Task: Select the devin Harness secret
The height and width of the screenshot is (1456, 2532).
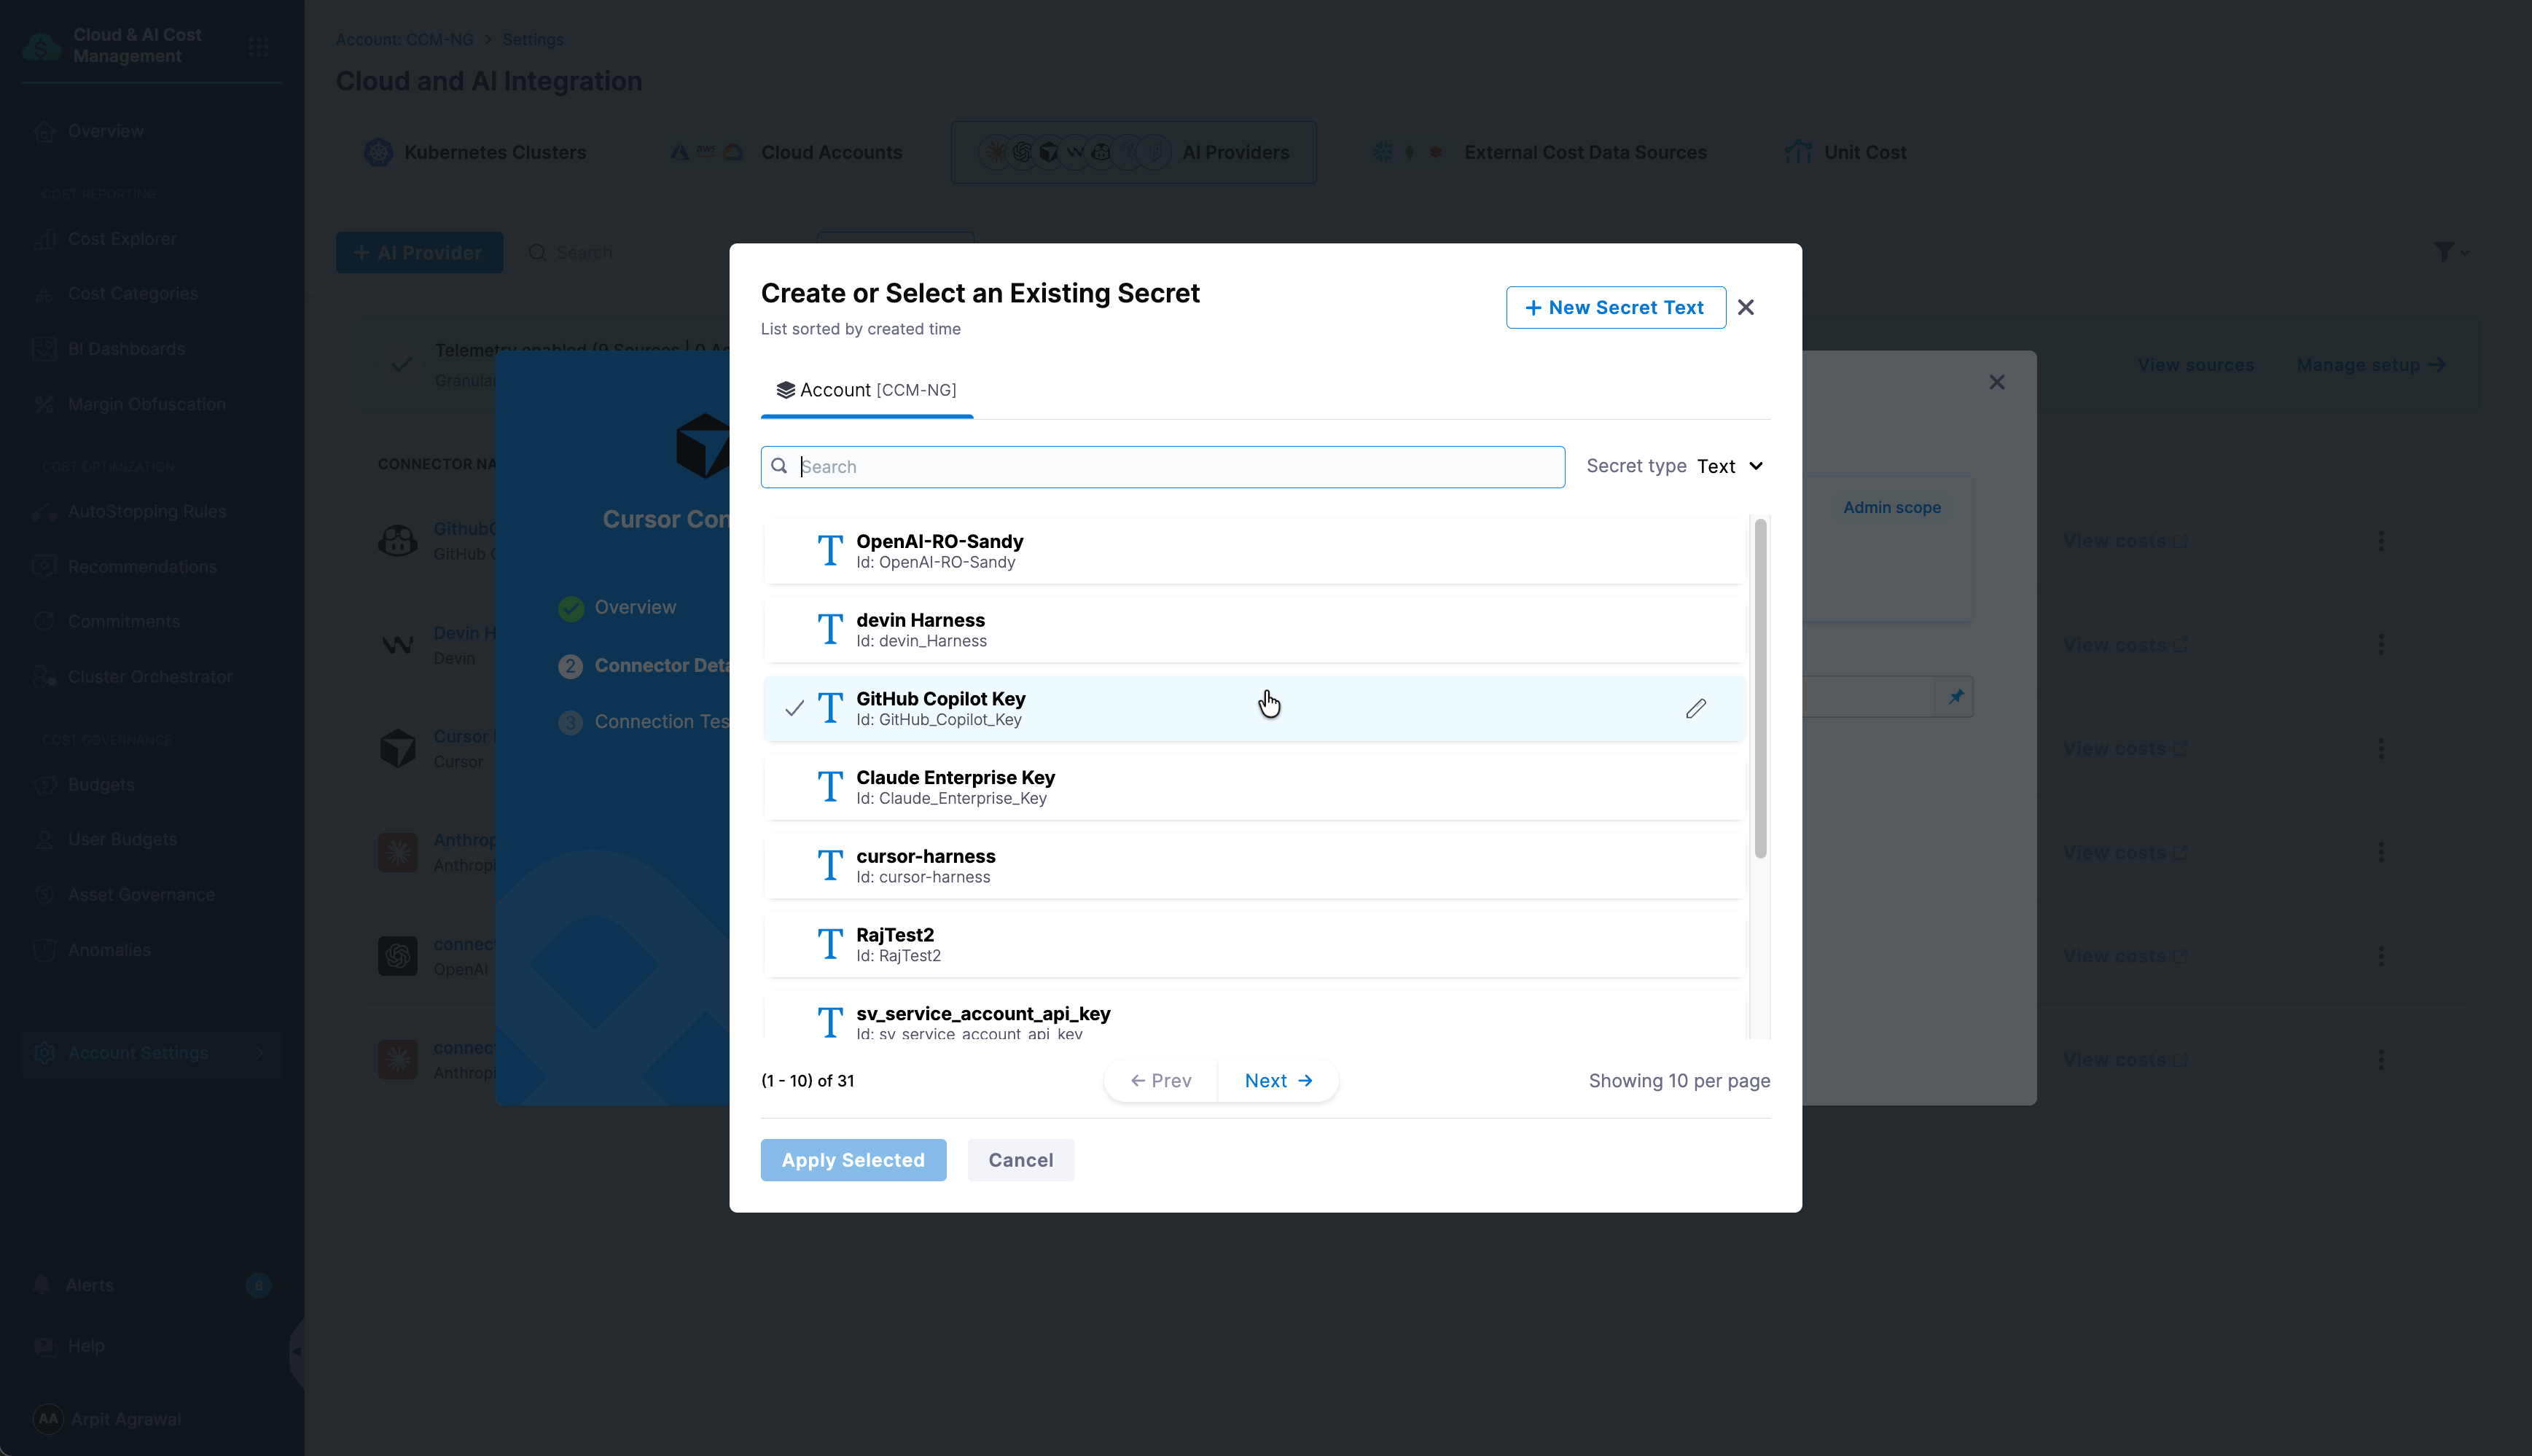Action: [x=1254, y=630]
